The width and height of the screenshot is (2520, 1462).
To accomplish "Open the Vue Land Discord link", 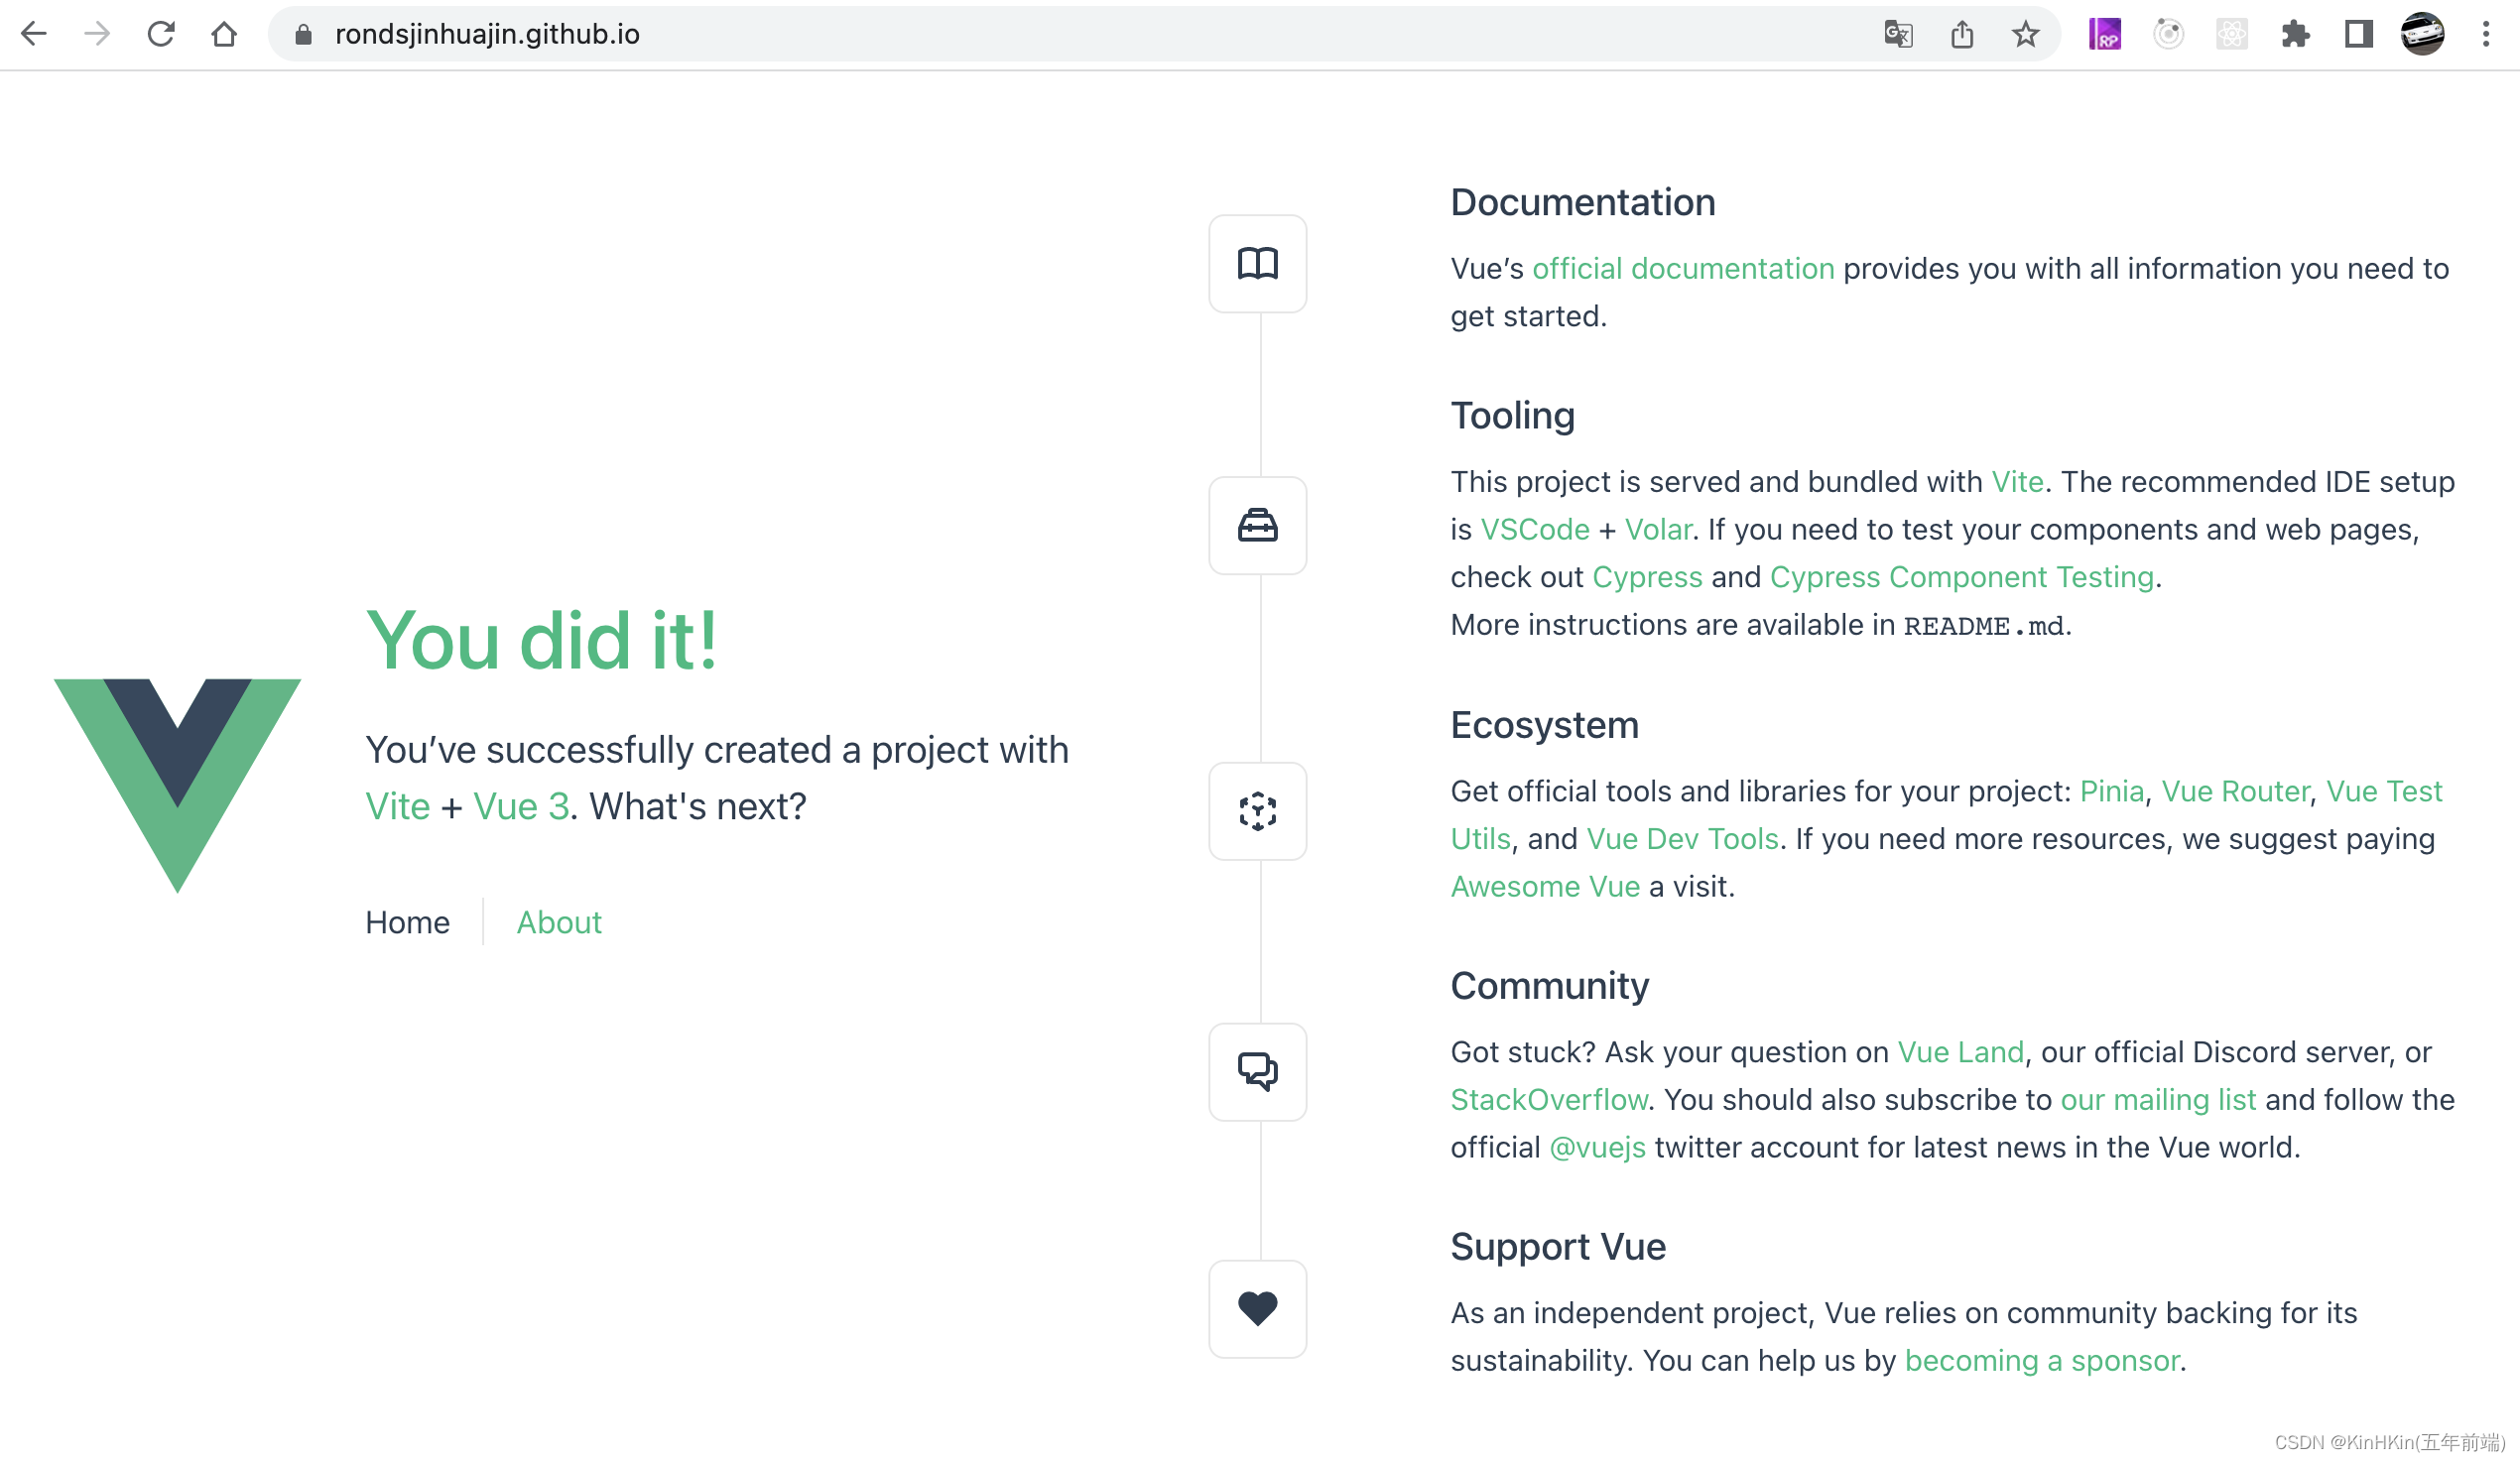I will tap(1961, 1052).
